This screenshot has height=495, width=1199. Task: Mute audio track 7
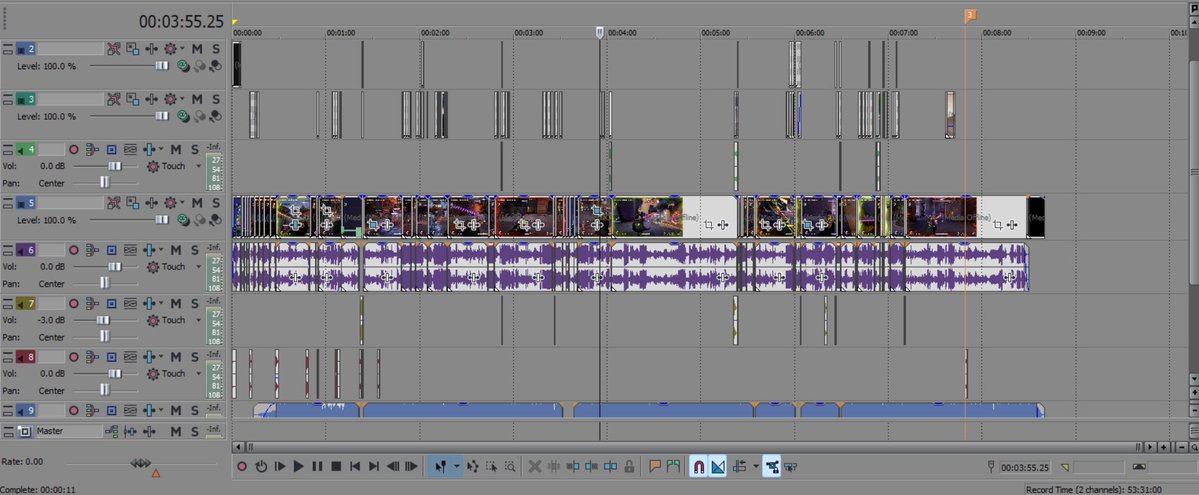coord(176,304)
